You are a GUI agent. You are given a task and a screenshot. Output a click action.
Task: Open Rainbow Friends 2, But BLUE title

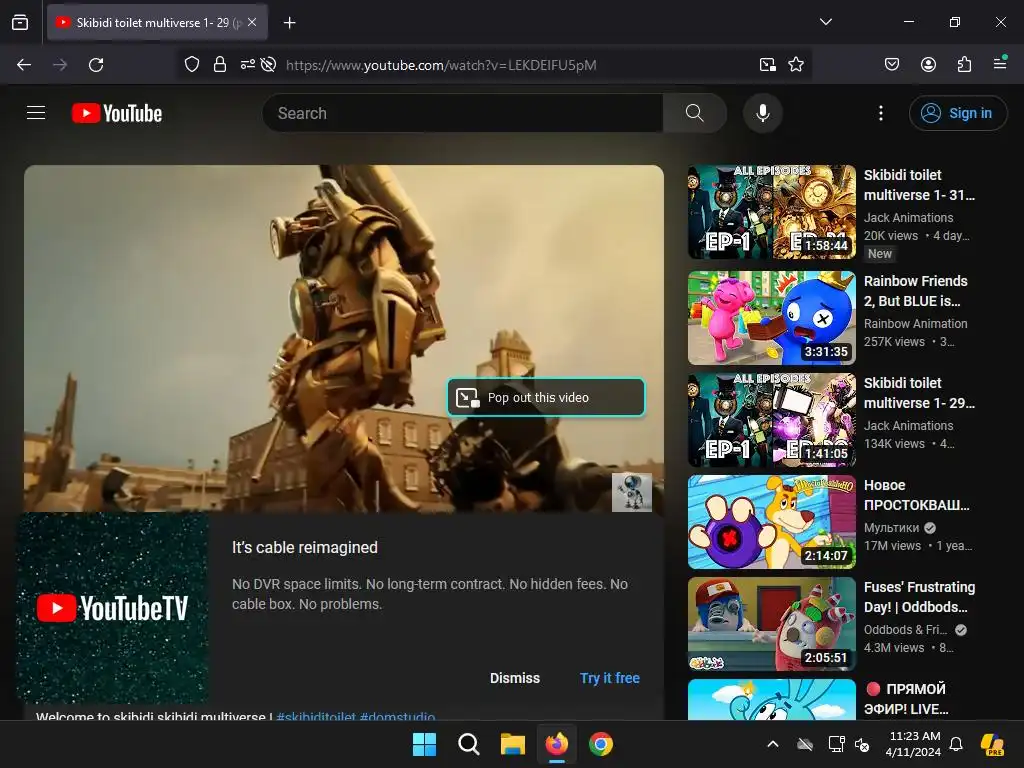tap(916, 291)
